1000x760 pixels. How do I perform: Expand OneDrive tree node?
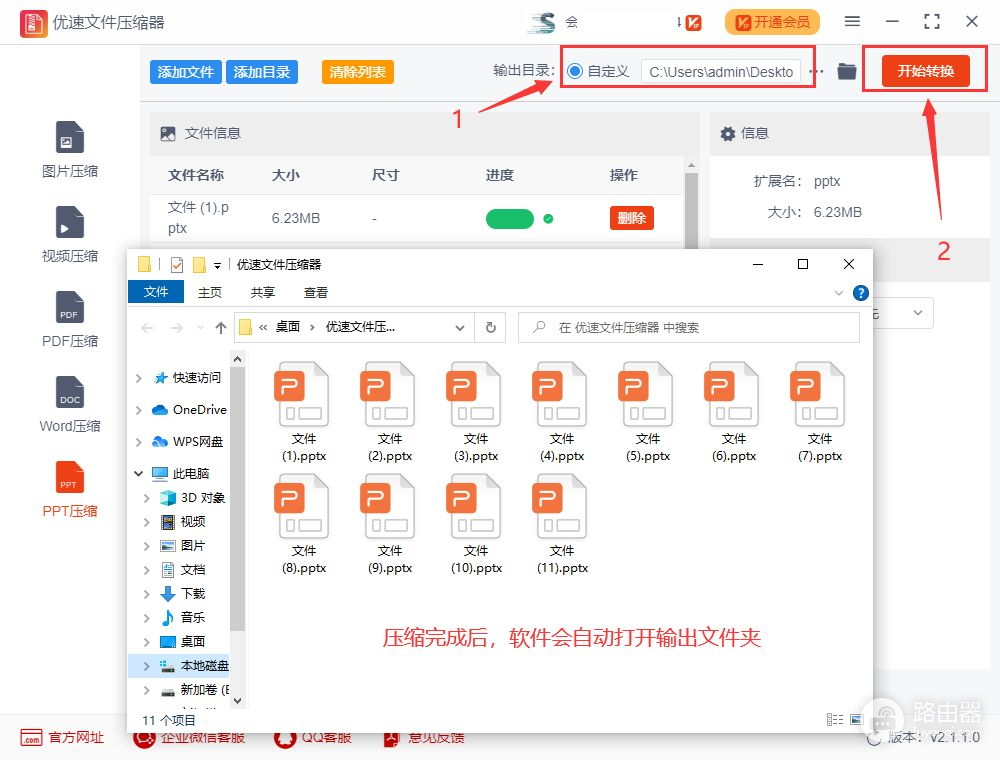(139, 410)
